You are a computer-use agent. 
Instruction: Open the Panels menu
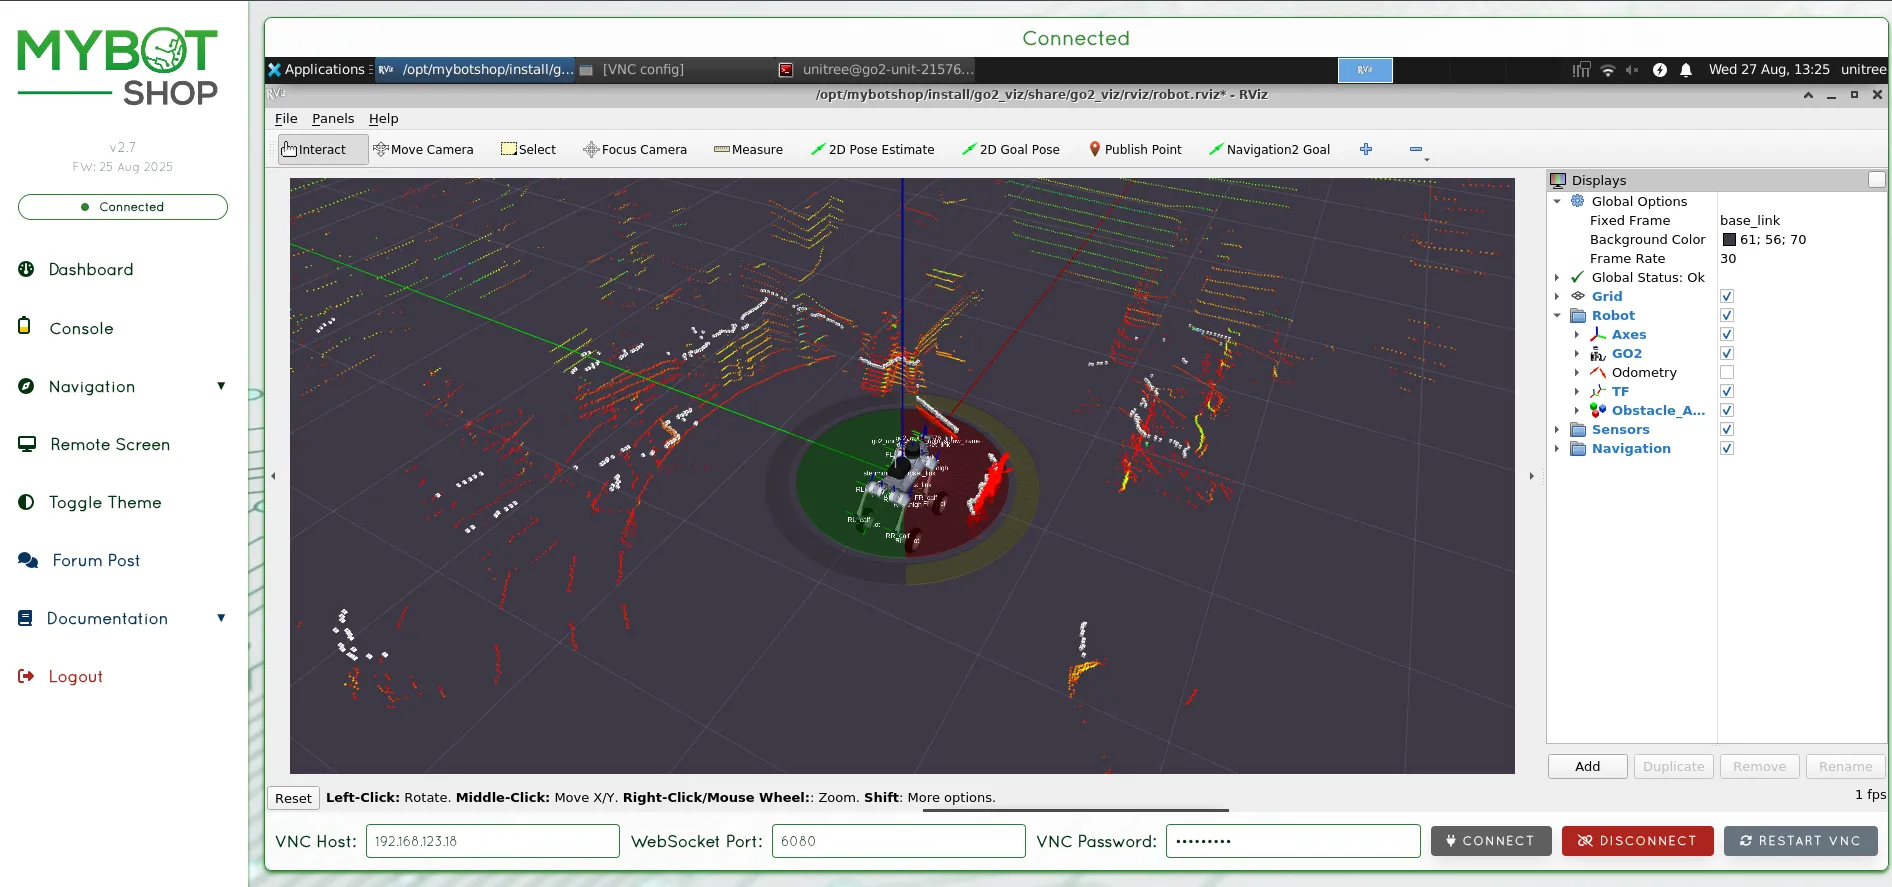coord(332,118)
